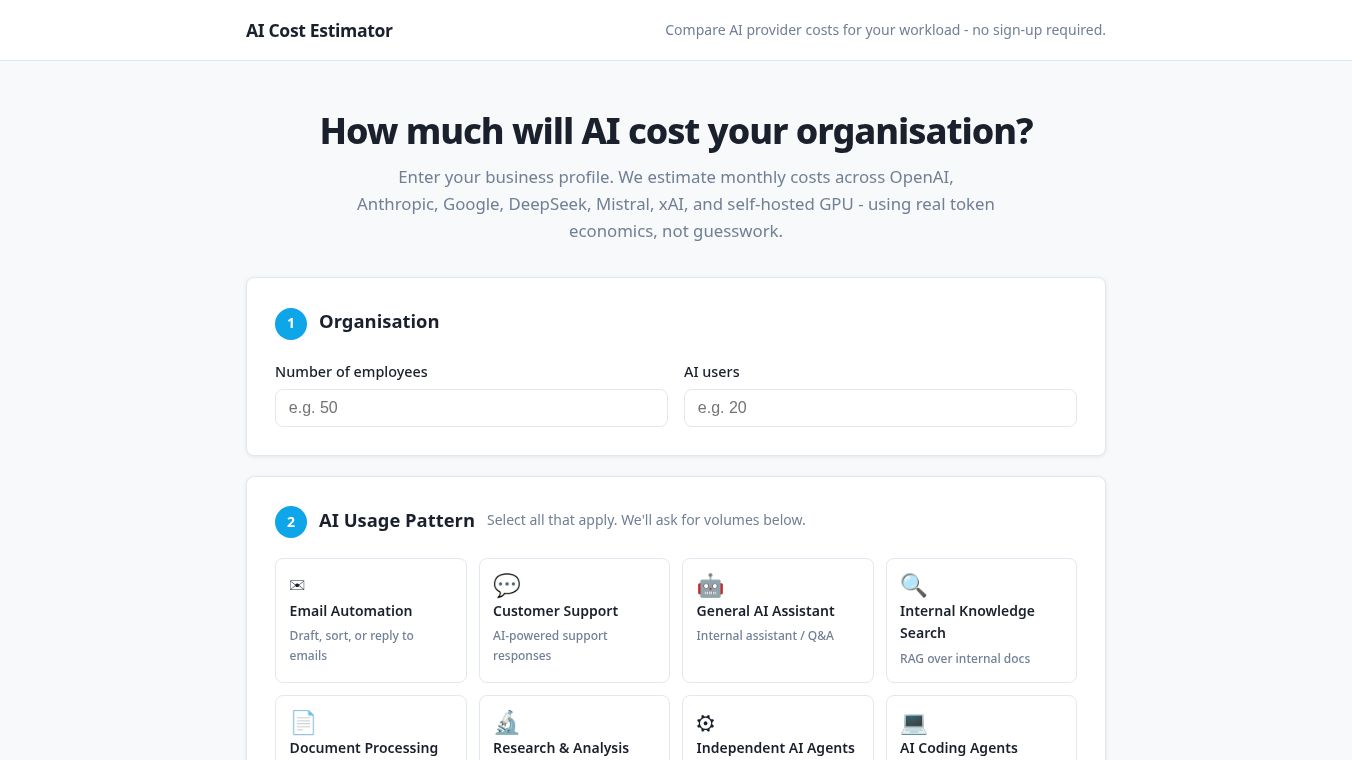Select the Email Automation usage card title
Viewport: 1352px width, 760px height.
coord(351,611)
